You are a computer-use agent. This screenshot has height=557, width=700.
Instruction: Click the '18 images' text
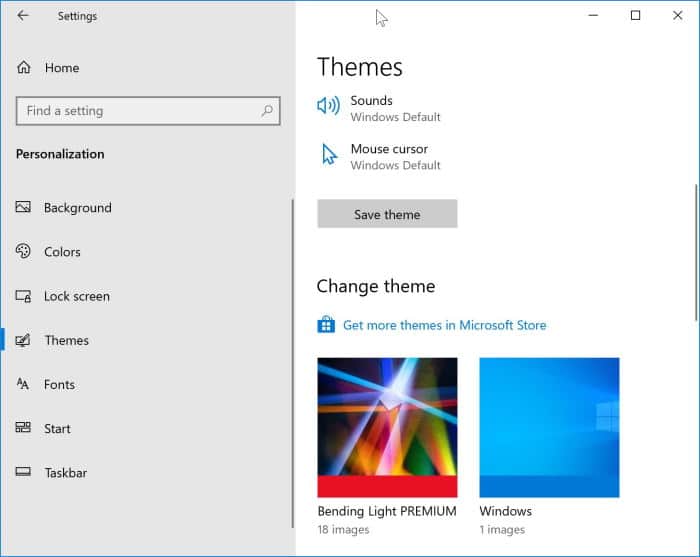343,530
